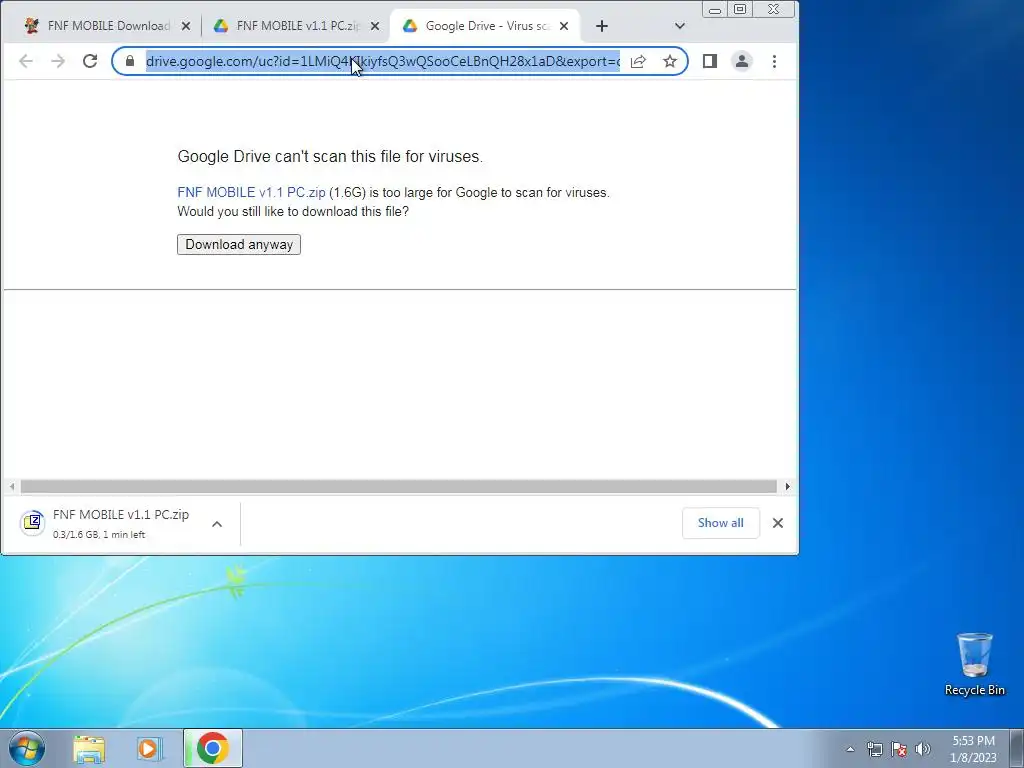View site information via the lock icon
1024x768 pixels.
130,61
